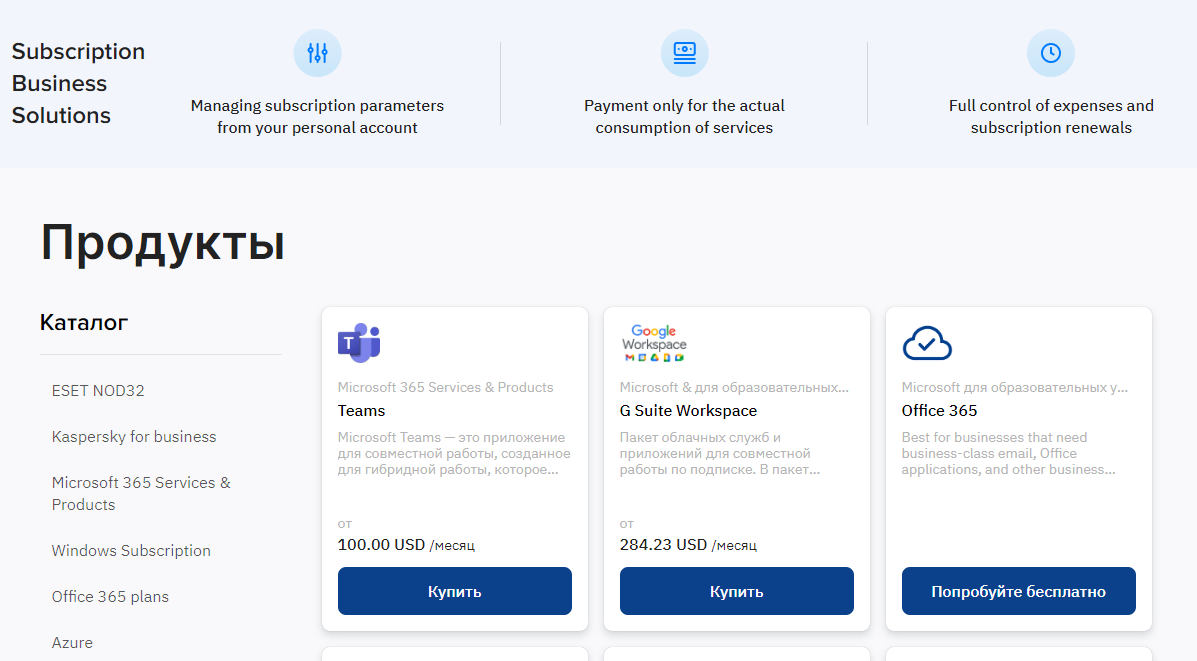
Task: Open ESET NOD32 catalog category
Action: click(x=98, y=391)
